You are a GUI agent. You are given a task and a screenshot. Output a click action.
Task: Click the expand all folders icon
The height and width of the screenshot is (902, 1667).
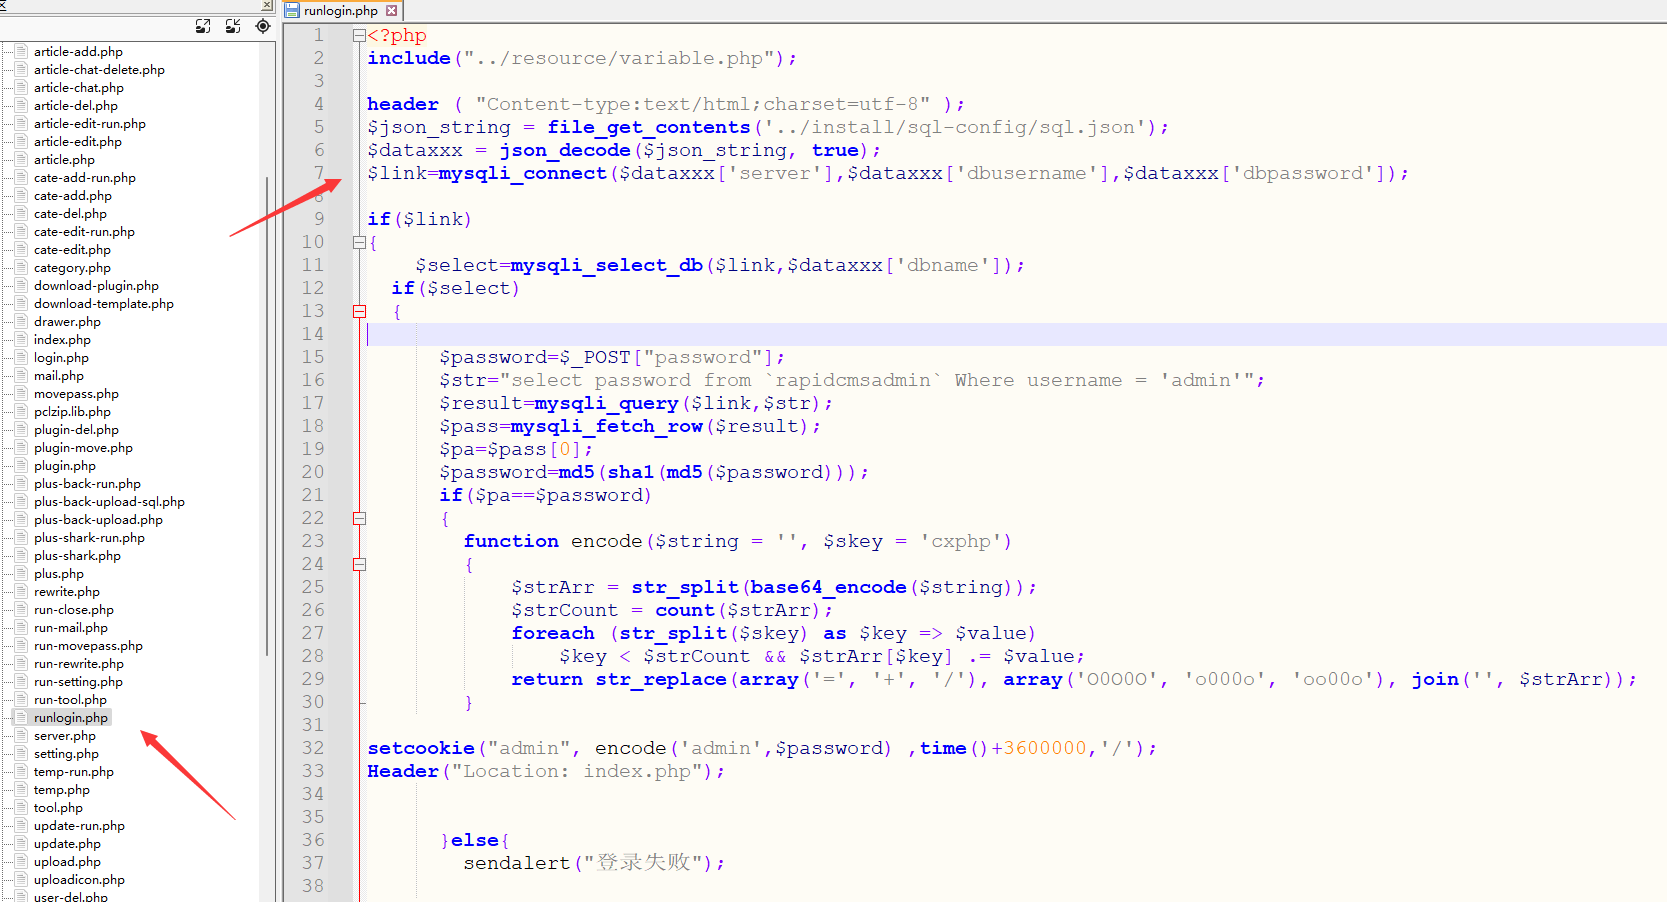pos(203,27)
